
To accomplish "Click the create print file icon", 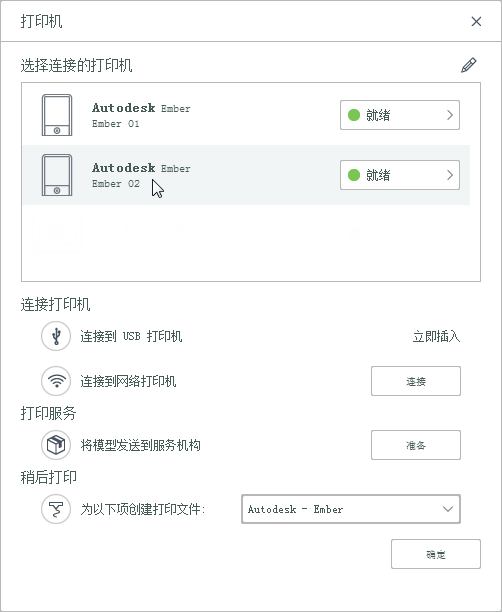I will click(x=56, y=509).
